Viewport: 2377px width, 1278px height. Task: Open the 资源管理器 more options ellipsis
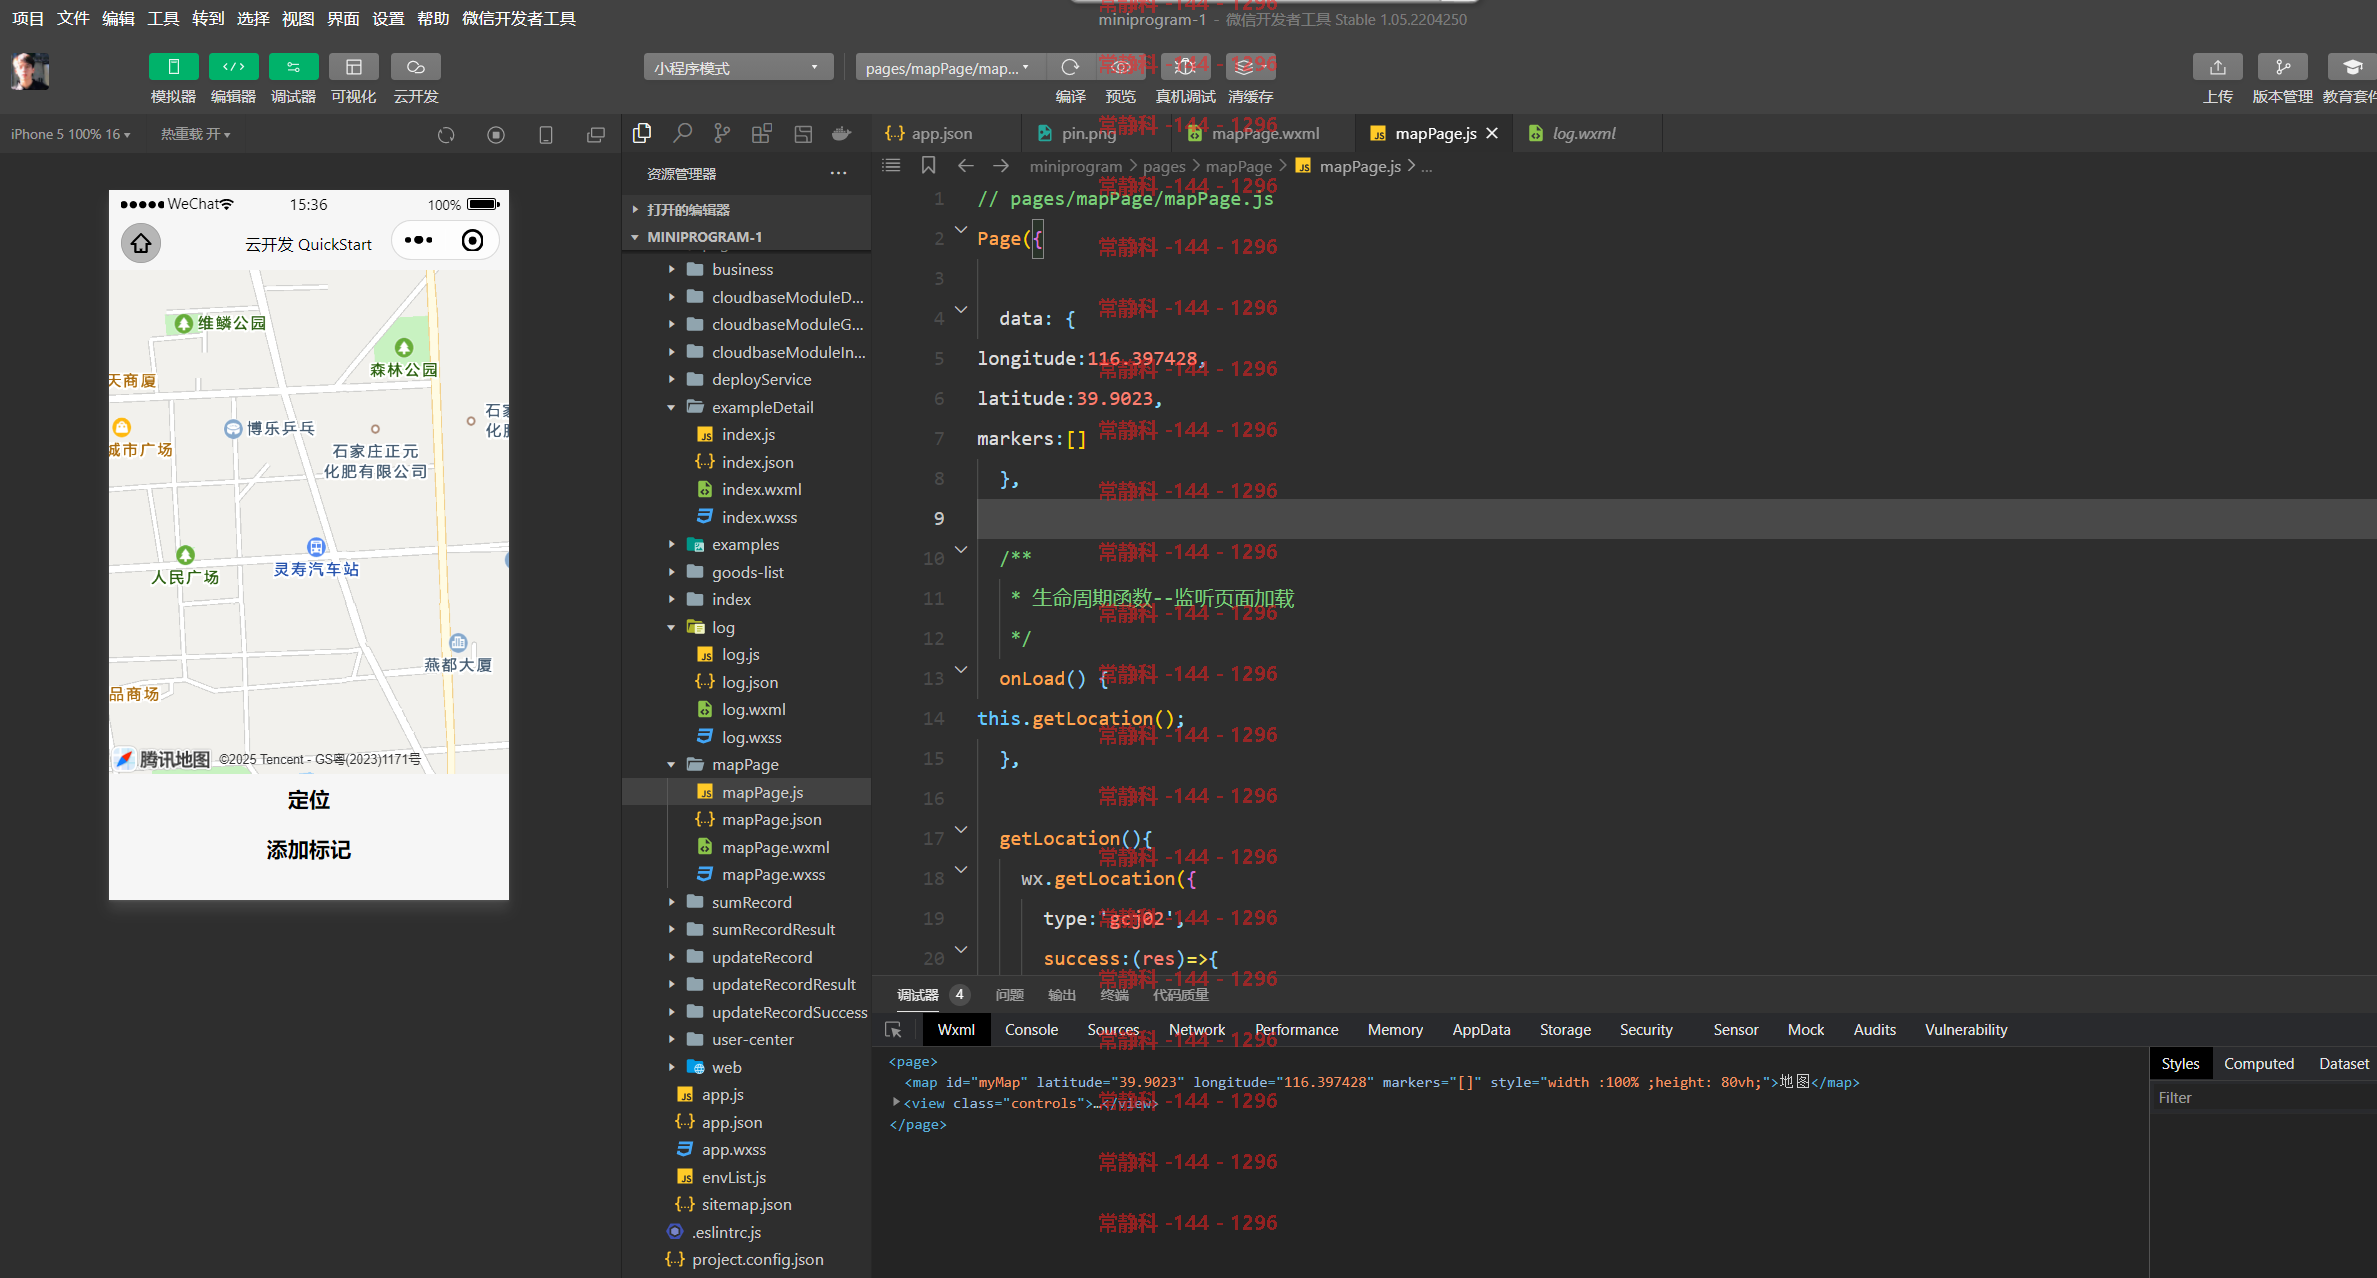(838, 173)
